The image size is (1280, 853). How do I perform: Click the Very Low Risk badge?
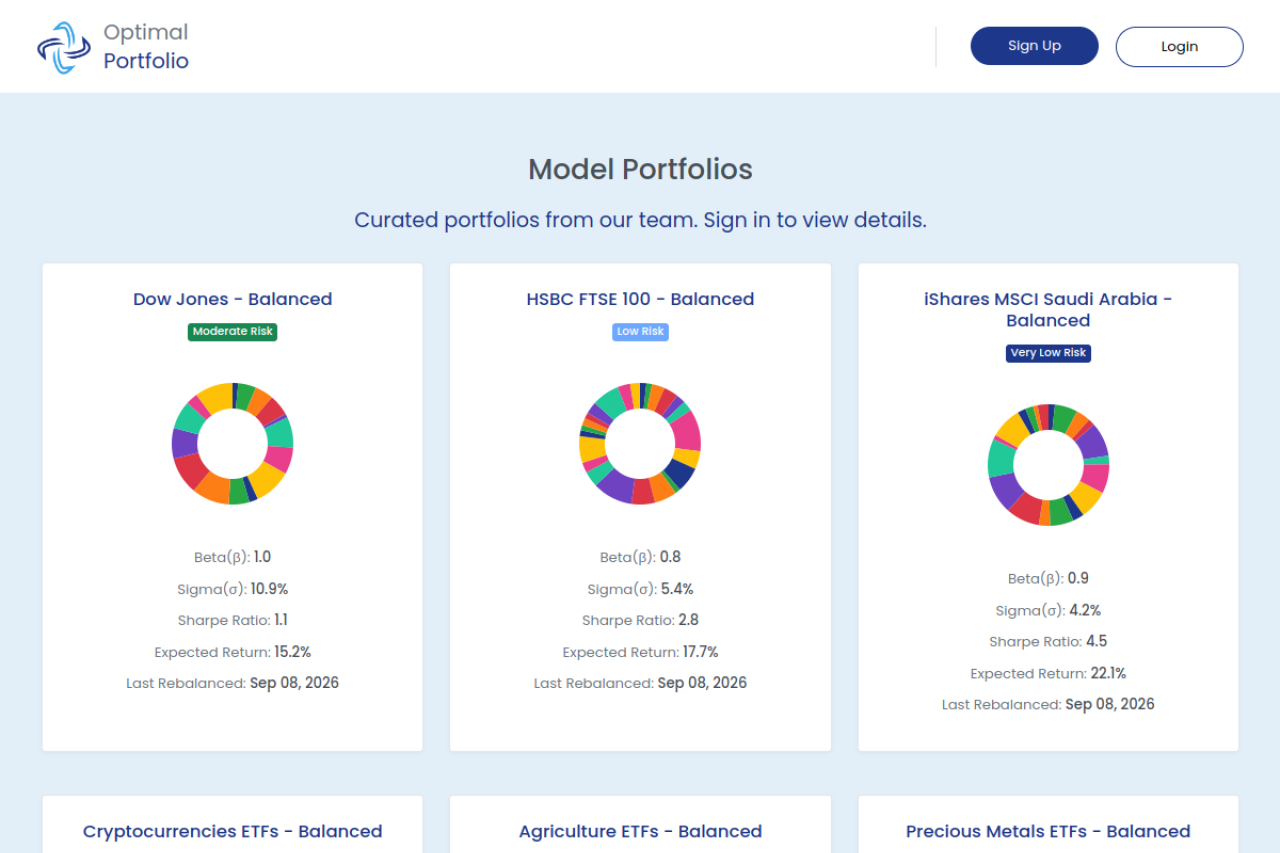(x=1048, y=353)
